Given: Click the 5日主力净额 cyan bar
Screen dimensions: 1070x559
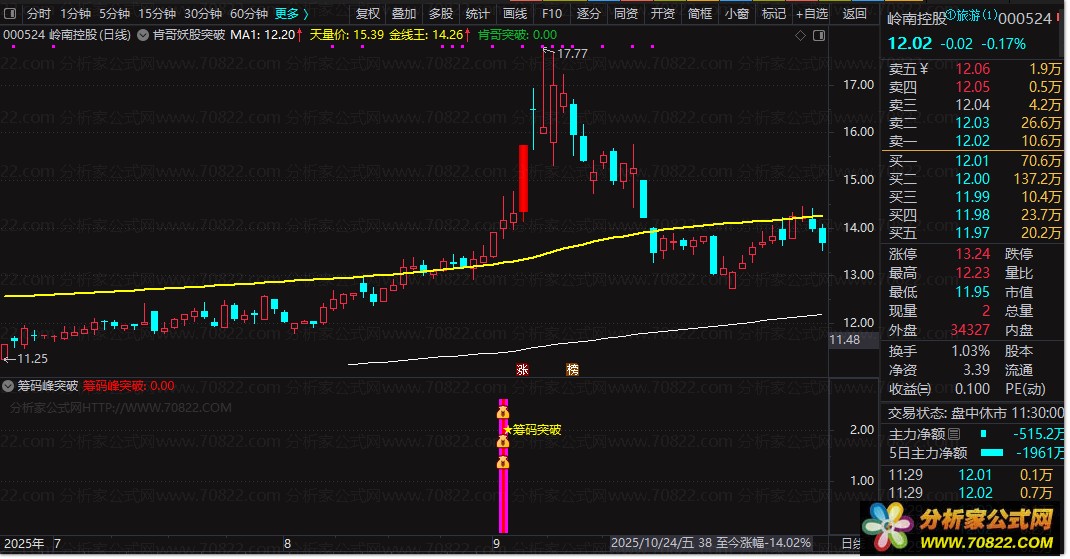Looking at the screenshot, I should pos(992,453).
